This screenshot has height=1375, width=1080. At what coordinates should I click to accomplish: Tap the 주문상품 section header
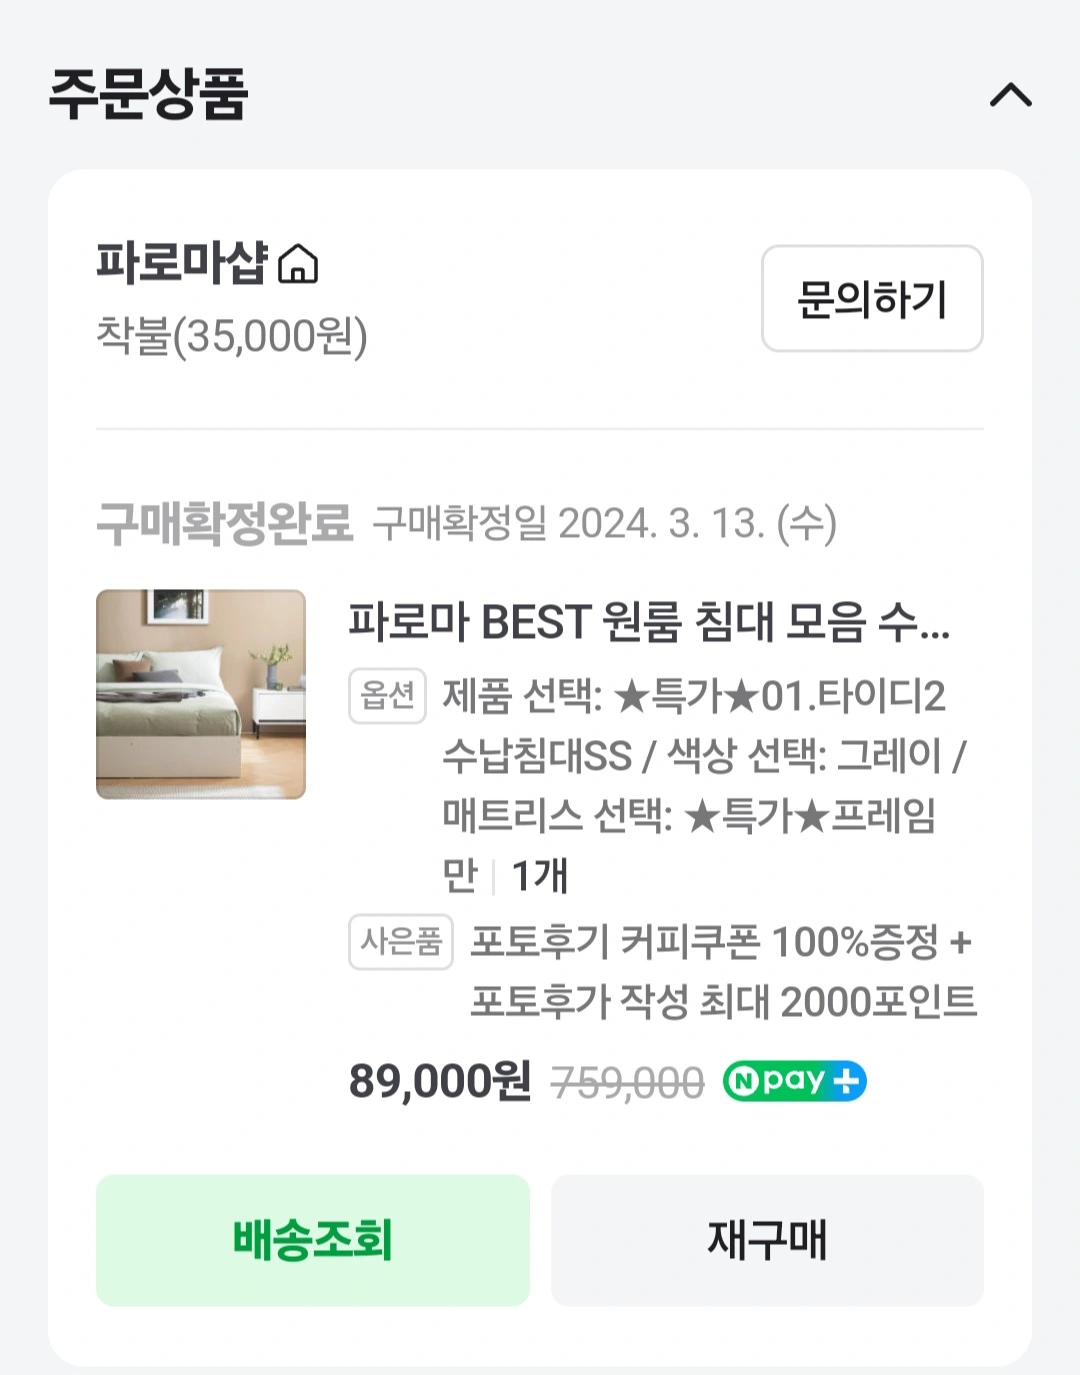148,95
